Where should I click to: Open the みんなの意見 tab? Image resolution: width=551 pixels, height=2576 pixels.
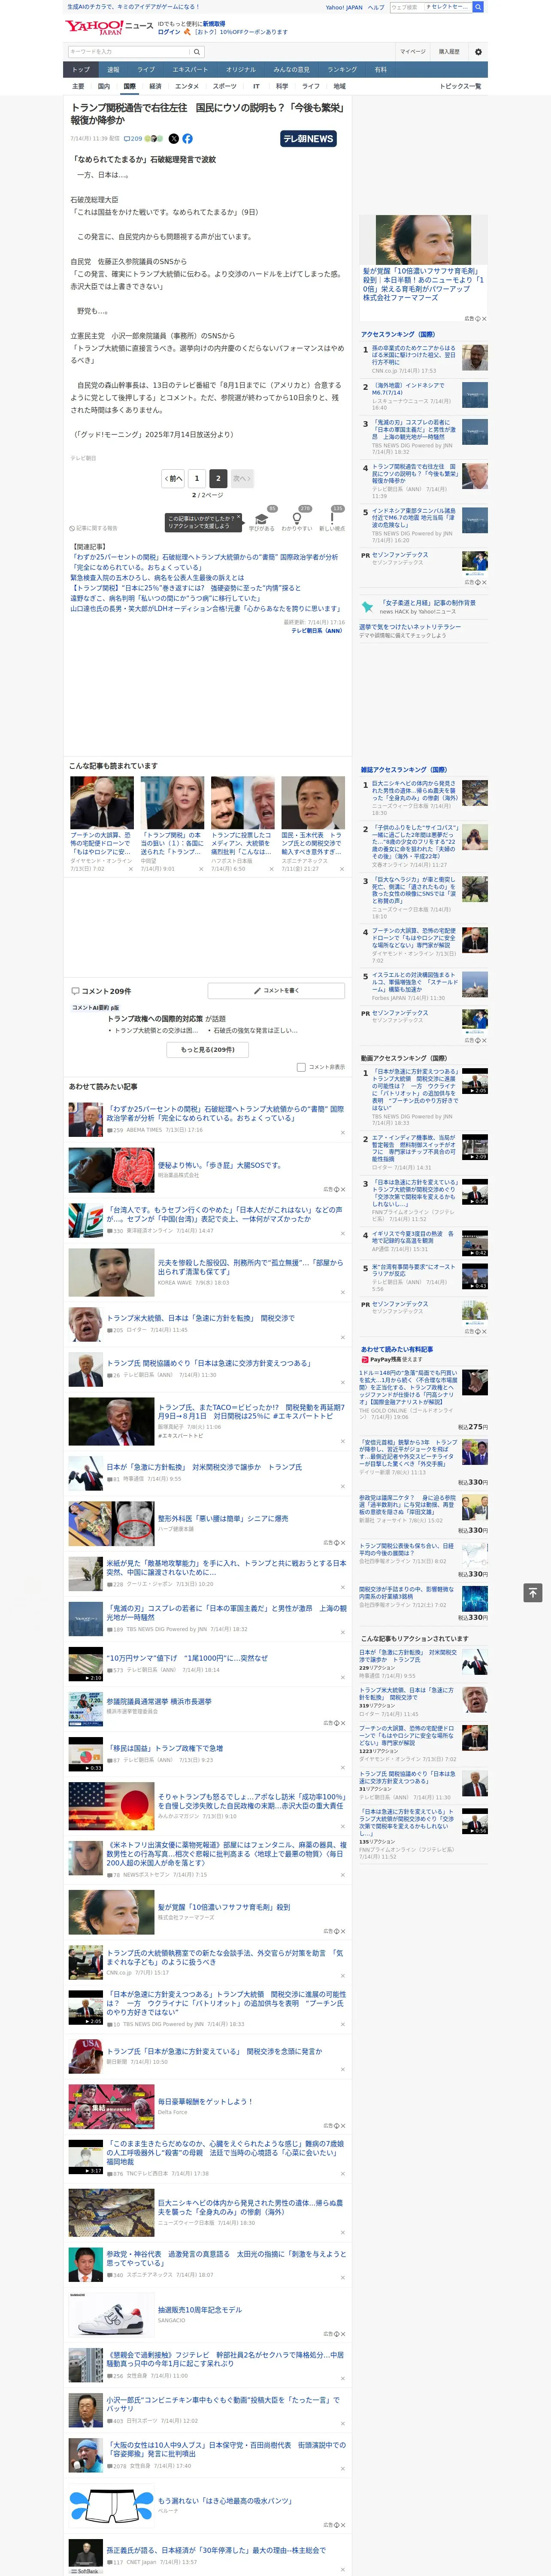point(292,70)
